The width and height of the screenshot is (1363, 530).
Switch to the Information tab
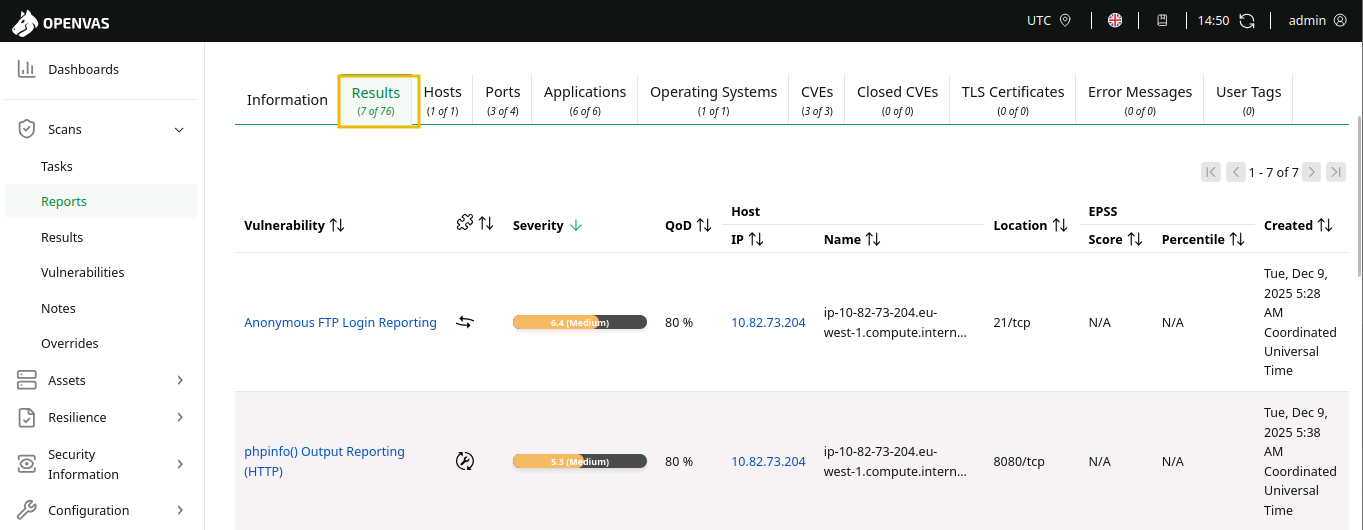(x=287, y=100)
